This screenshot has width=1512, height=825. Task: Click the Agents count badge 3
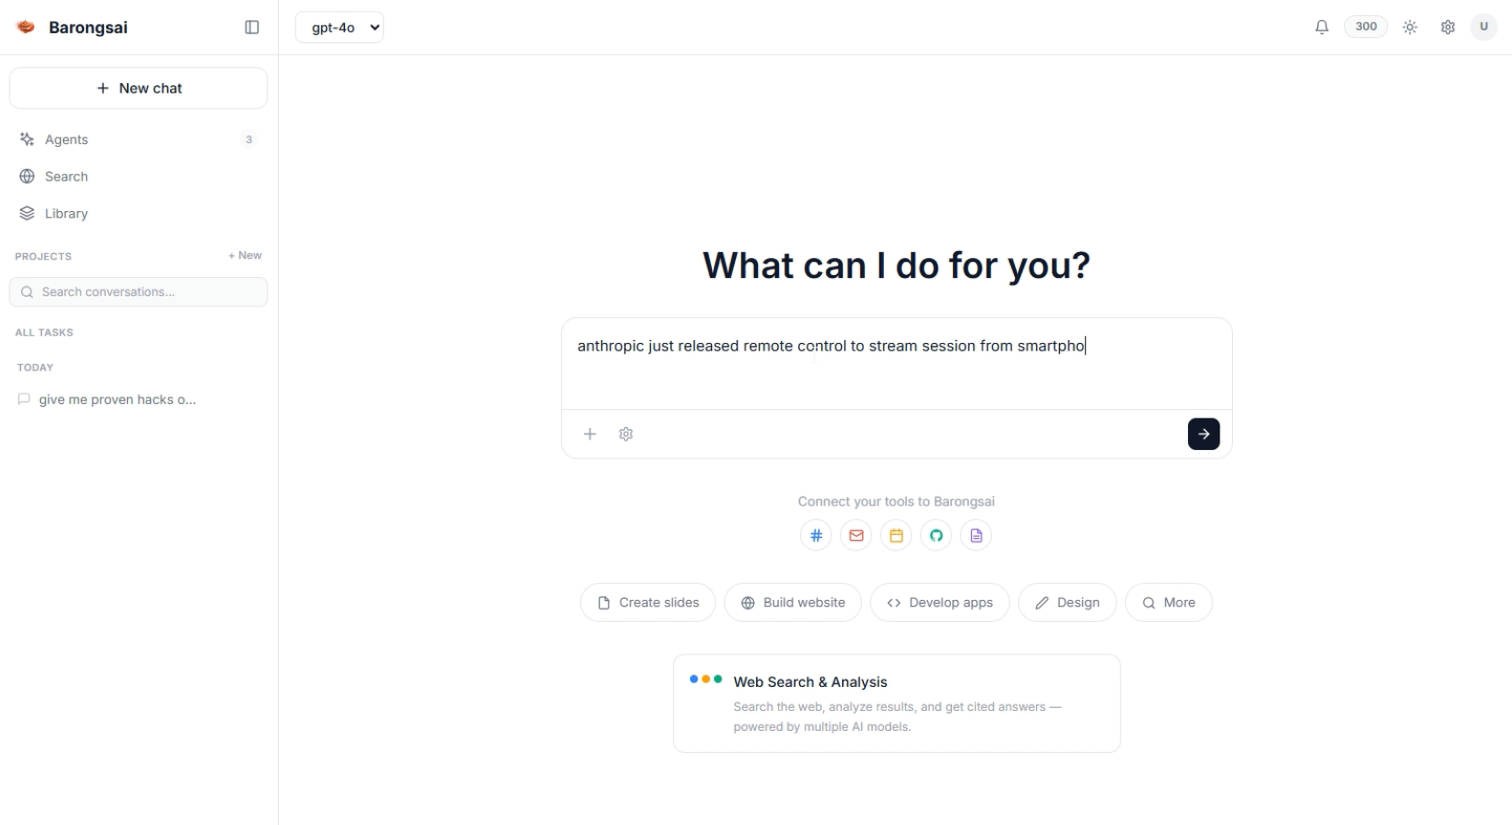[x=249, y=139]
